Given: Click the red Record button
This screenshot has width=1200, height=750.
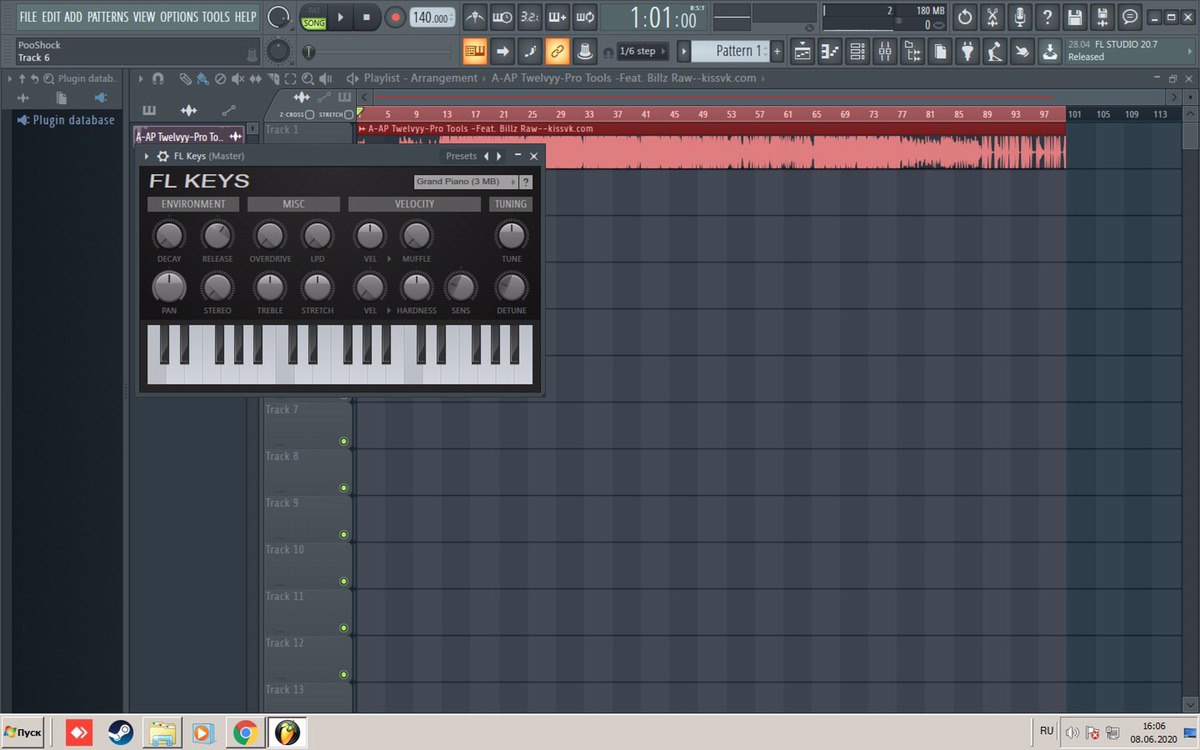Looking at the screenshot, I should click(395, 17).
